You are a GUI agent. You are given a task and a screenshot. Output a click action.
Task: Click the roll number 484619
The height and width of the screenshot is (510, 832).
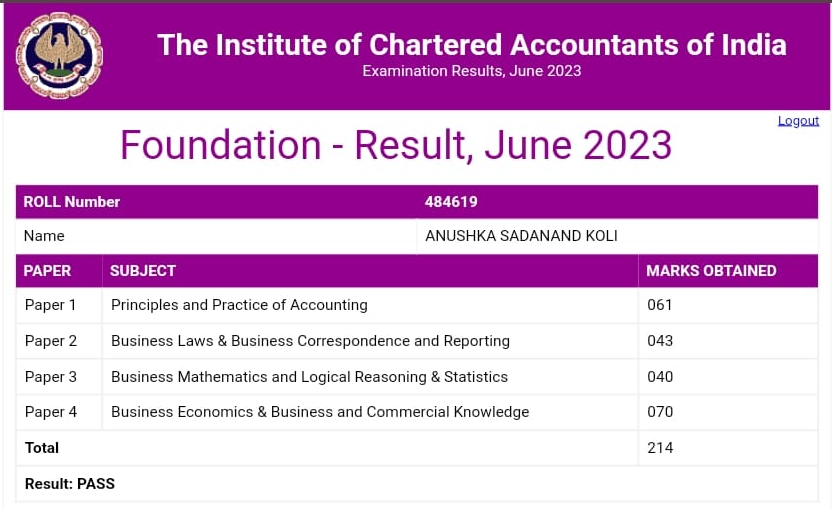(x=451, y=202)
